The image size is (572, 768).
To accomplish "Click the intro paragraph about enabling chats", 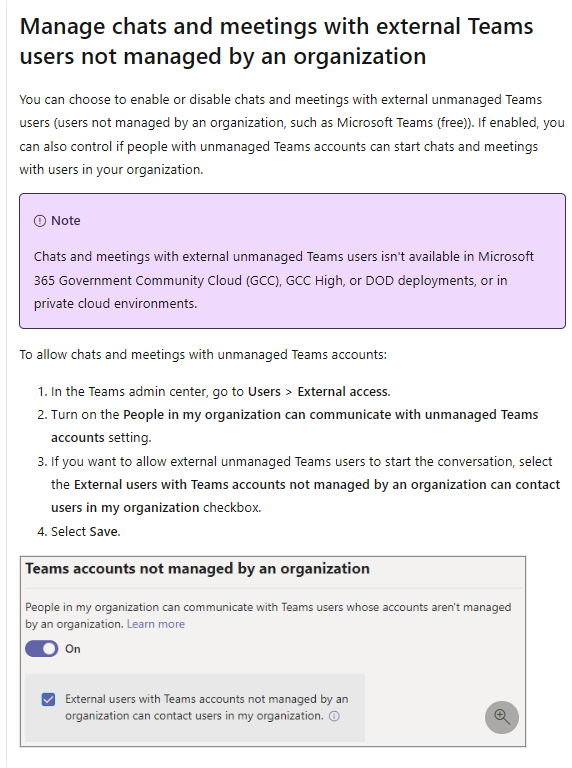I will (292, 135).
